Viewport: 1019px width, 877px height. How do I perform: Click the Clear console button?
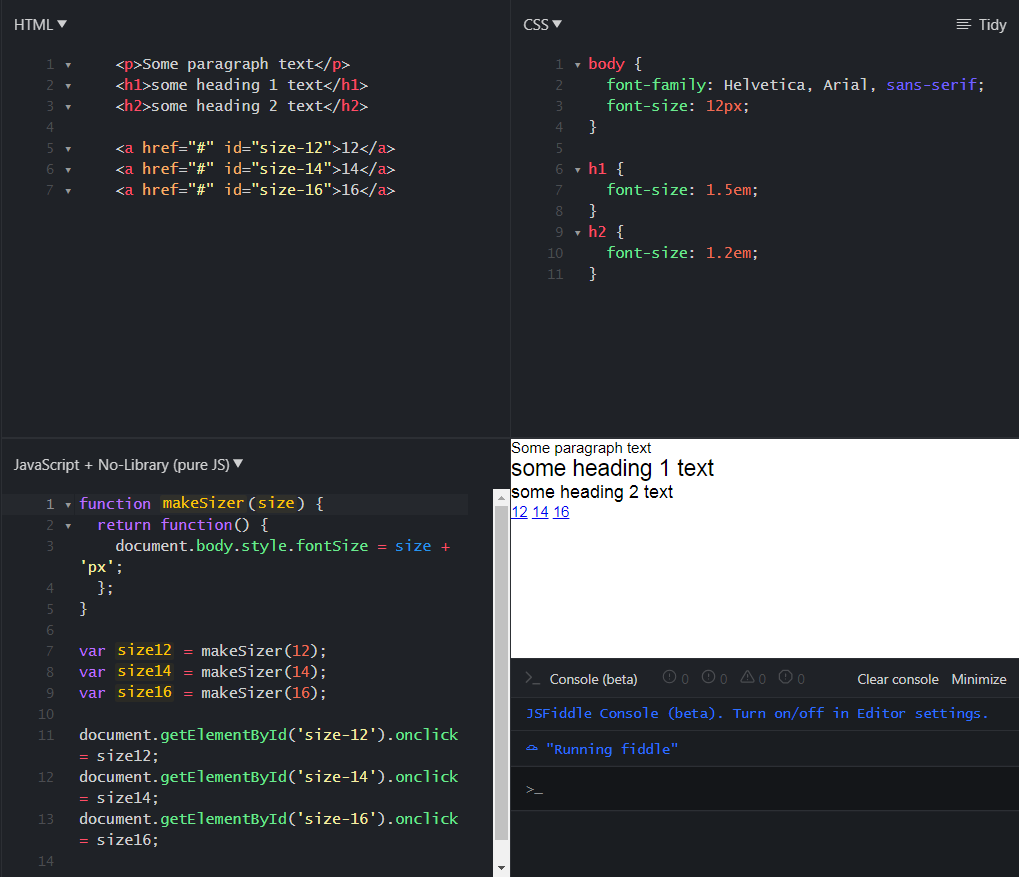point(897,679)
